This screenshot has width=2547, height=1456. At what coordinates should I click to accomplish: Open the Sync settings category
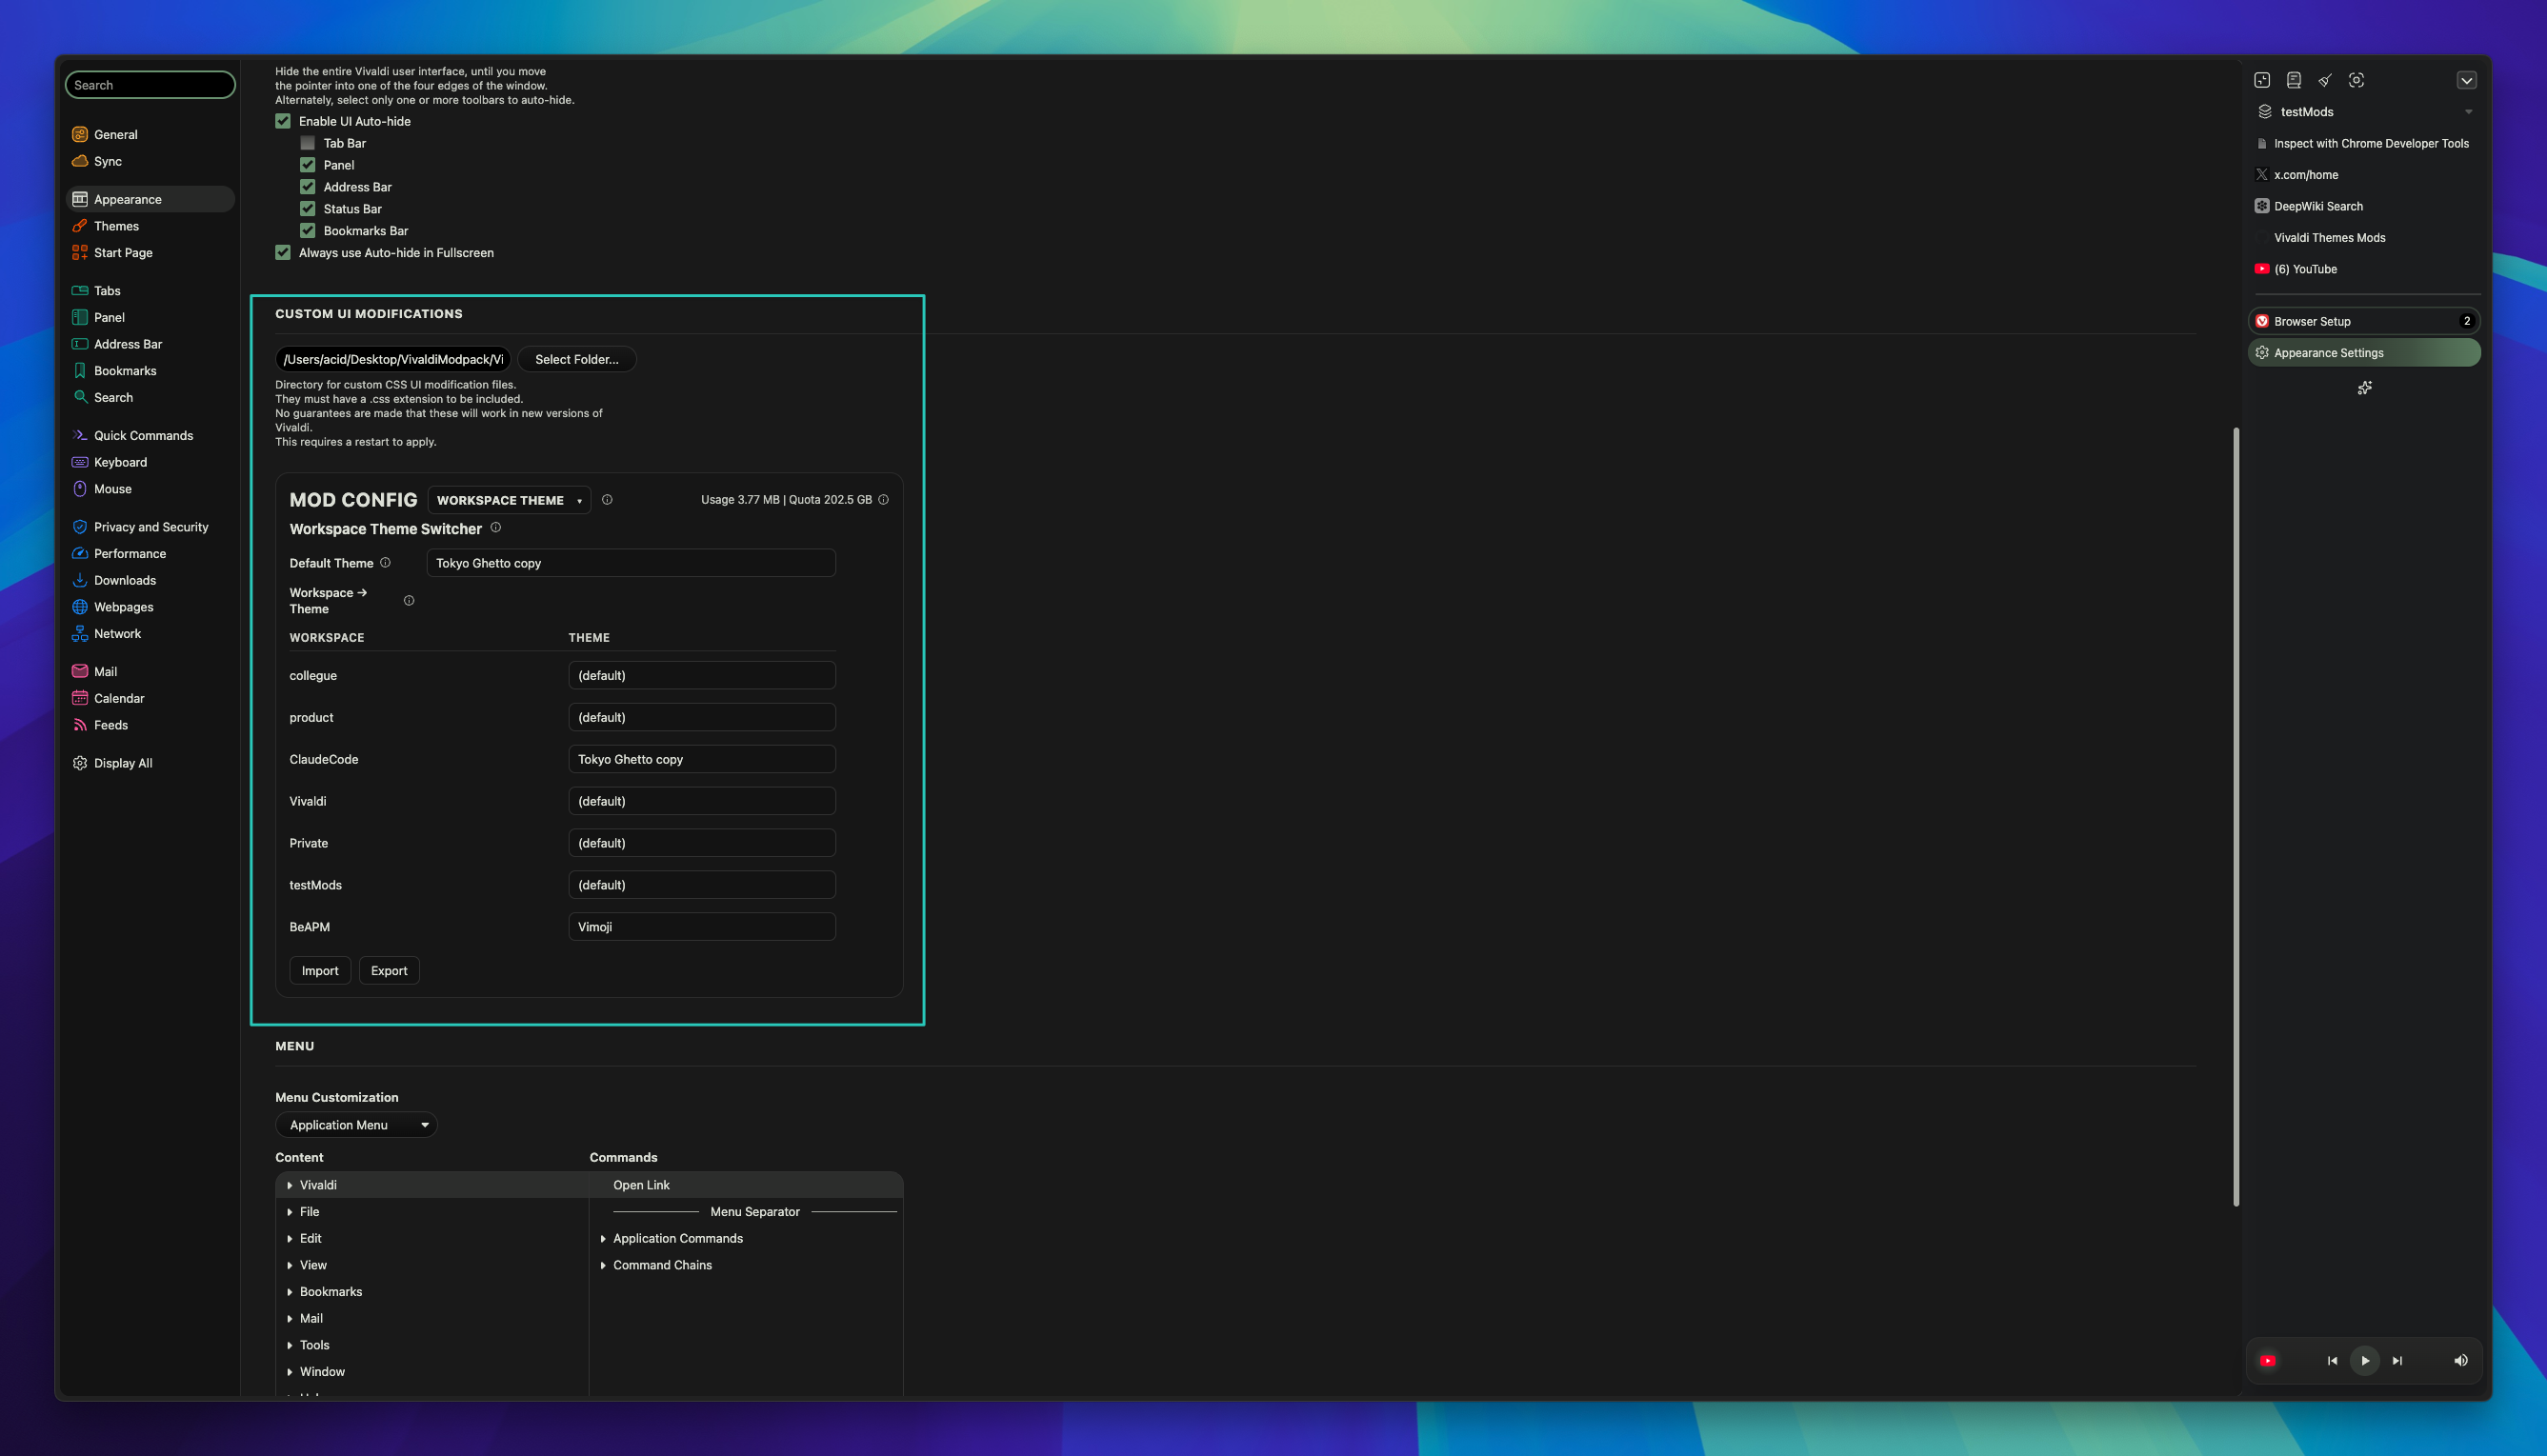point(150,161)
